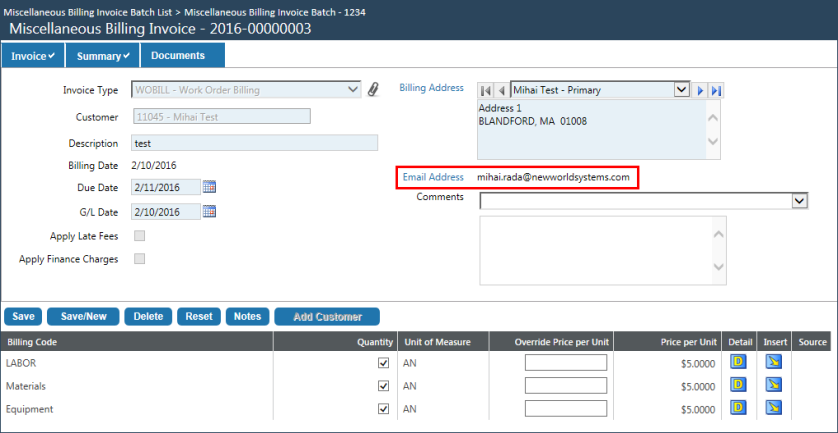The image size is (838, 433).
Task: Open the Billing Address selection dropdown
Action: click(x=682, y=90)
